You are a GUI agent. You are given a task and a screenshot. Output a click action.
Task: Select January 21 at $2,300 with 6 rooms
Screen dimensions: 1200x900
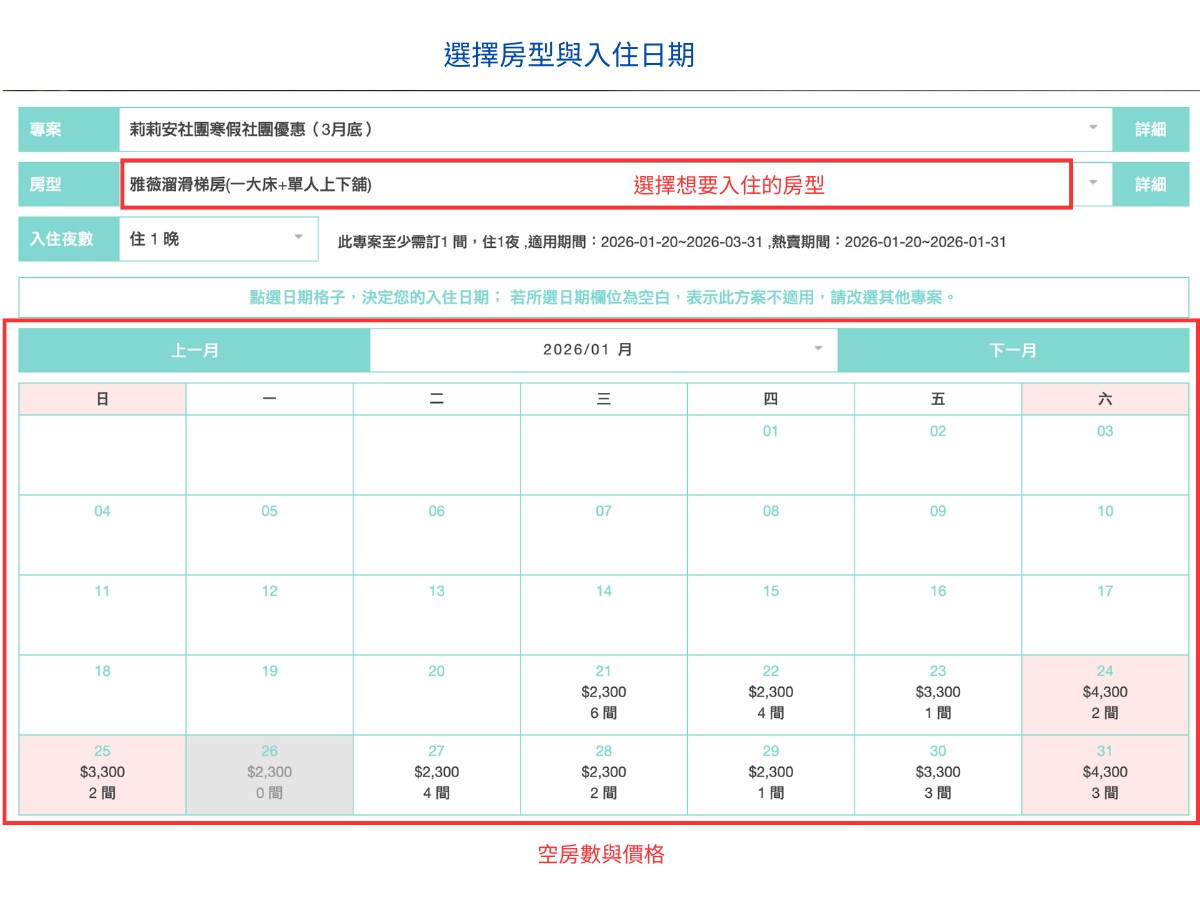(x=604, y=692)
